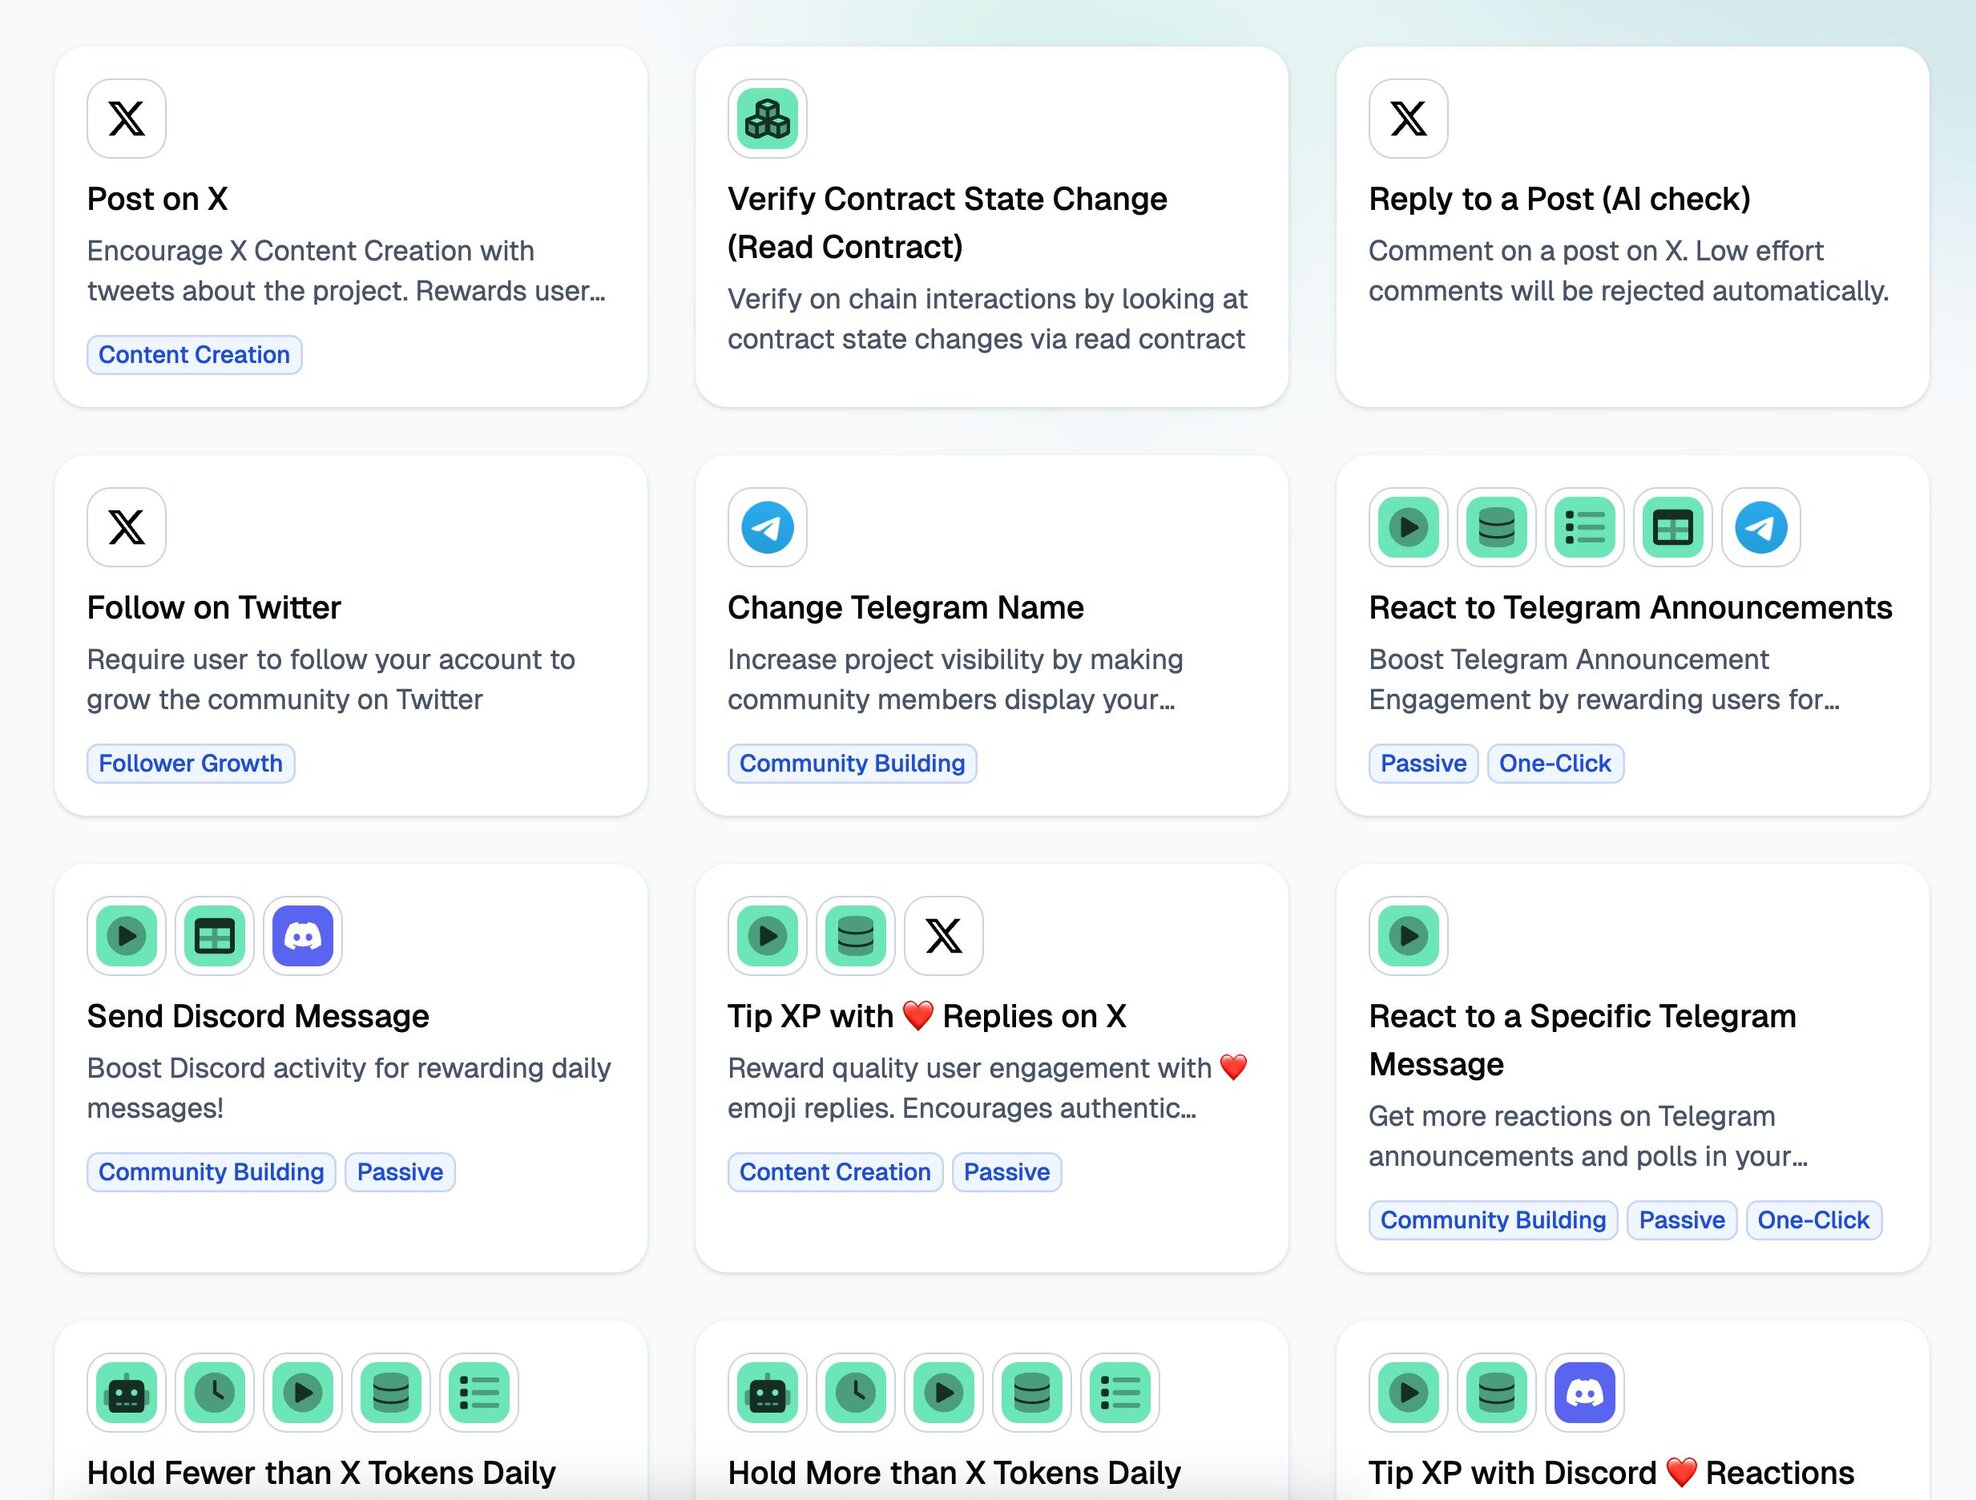Open the Reply to a Post (AI check) title
This screenshot has width=1976, height=1500.
[x=1558, y=199]
